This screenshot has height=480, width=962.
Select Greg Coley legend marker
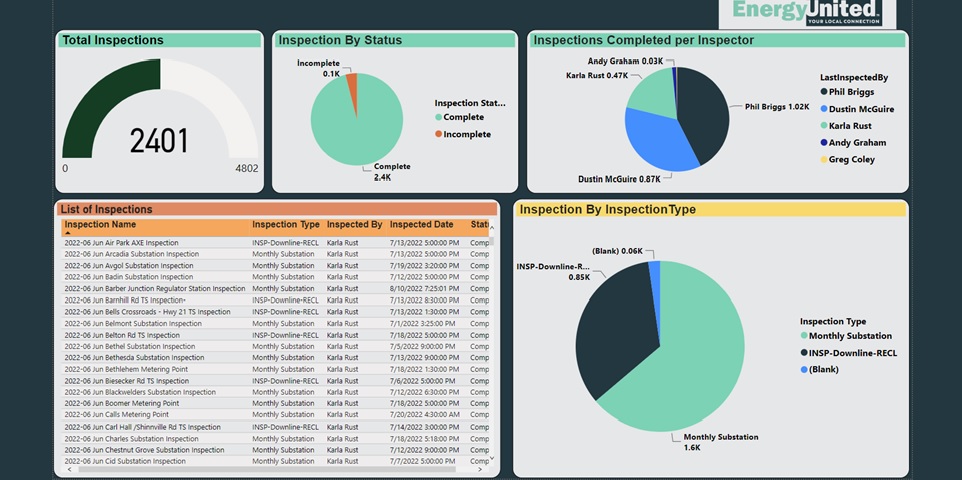point(824,160)
